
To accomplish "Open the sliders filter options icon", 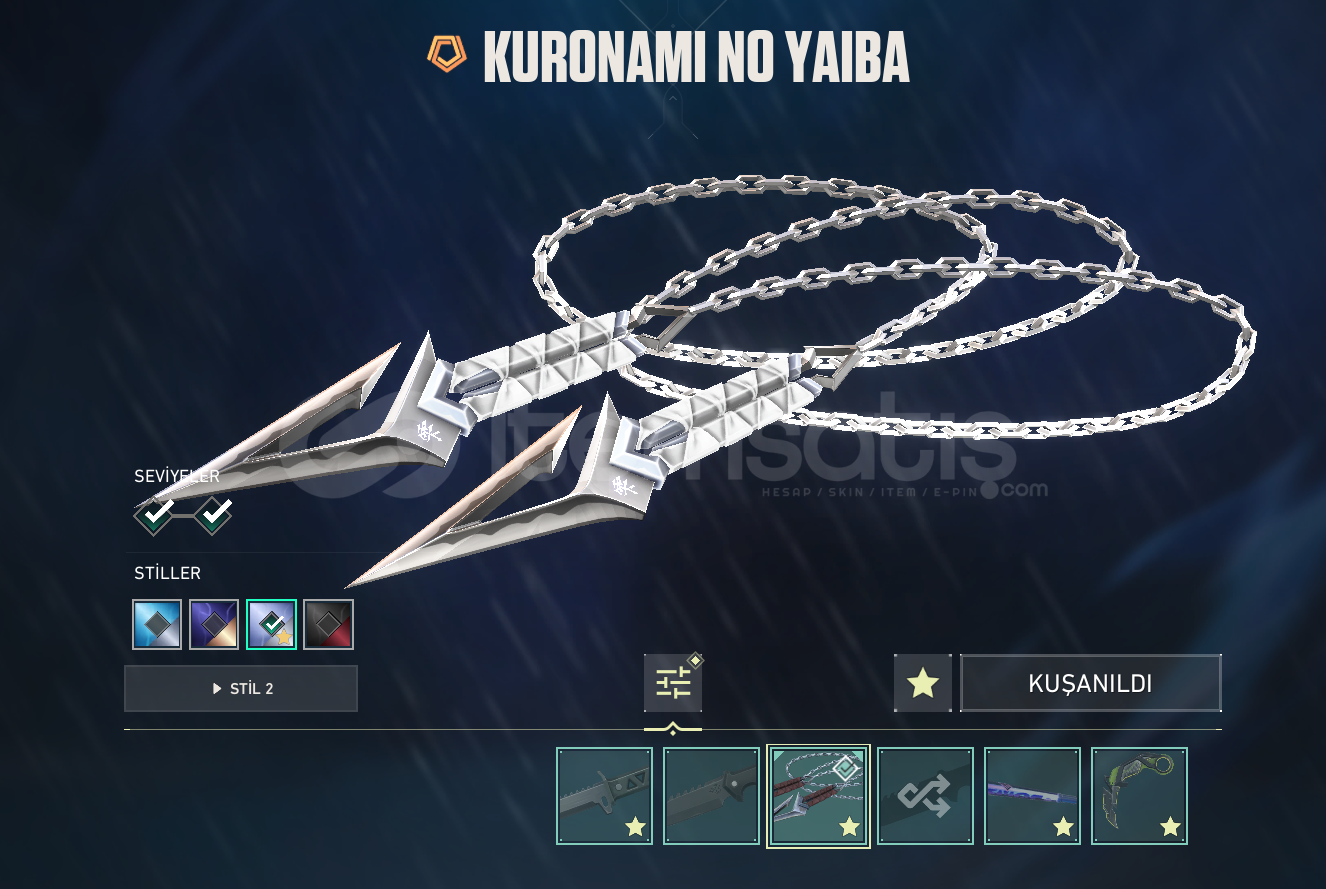I will [x=673, y=683].
